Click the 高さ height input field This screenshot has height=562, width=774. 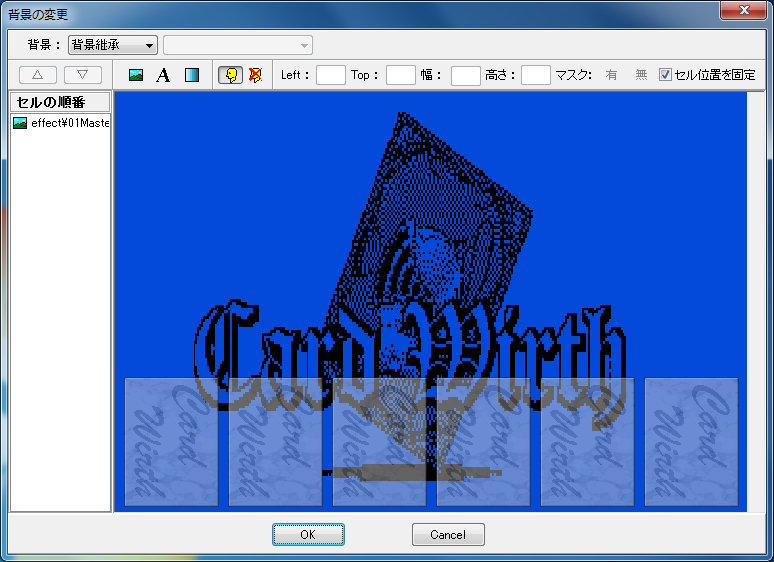[536, 75]
